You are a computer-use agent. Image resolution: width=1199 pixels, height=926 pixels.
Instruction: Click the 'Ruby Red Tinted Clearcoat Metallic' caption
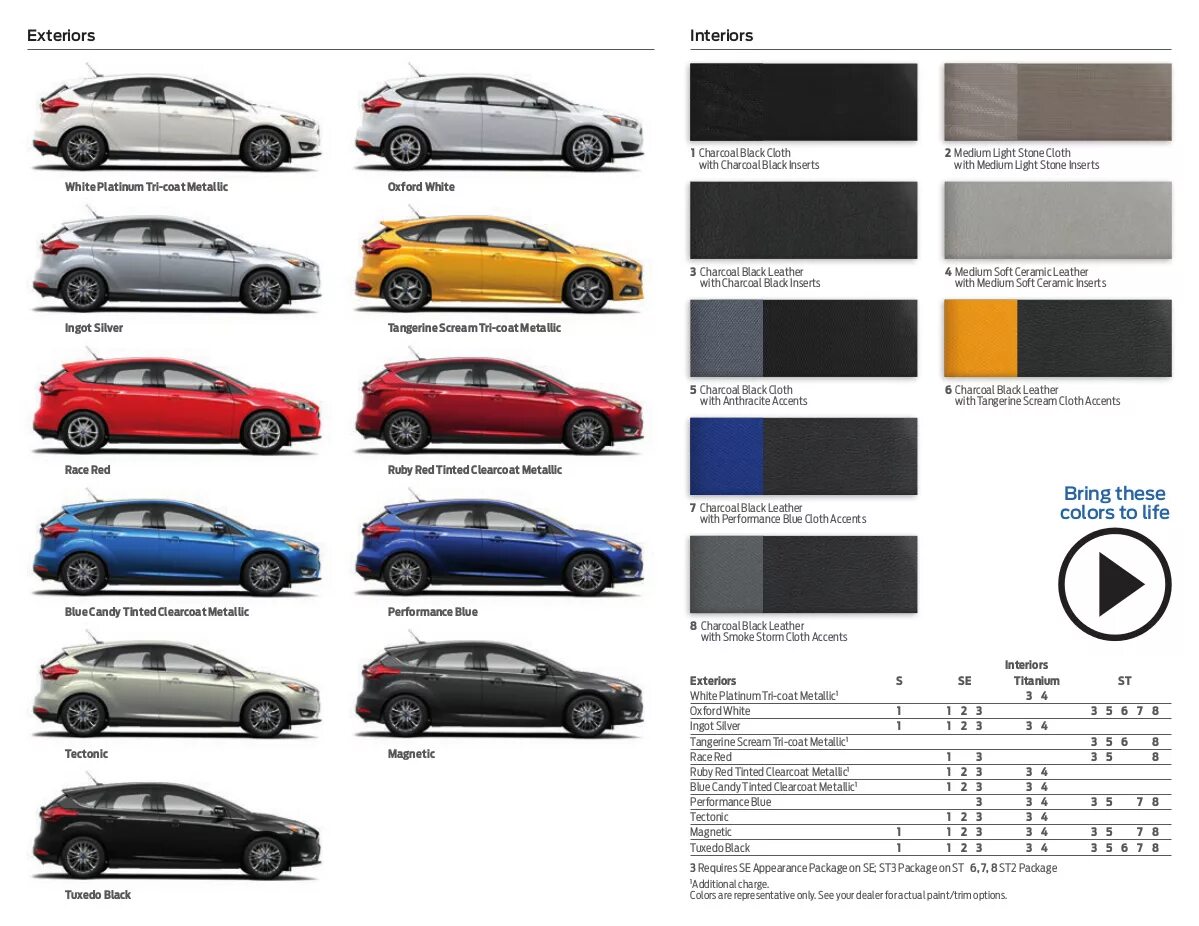[474, 469]
